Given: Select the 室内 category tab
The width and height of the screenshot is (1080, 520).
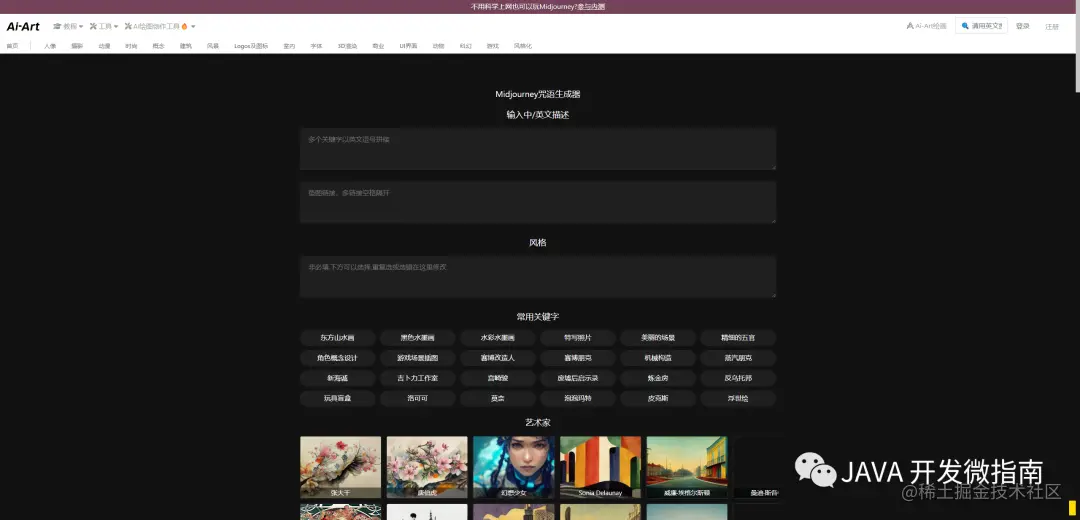Looking at the screenshot, I should pos(289,46).
